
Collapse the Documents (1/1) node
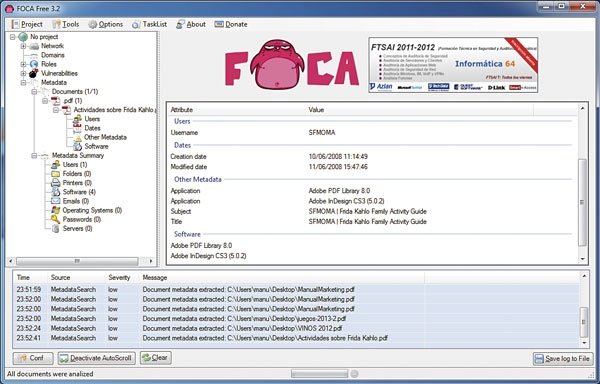click(34, 92)
